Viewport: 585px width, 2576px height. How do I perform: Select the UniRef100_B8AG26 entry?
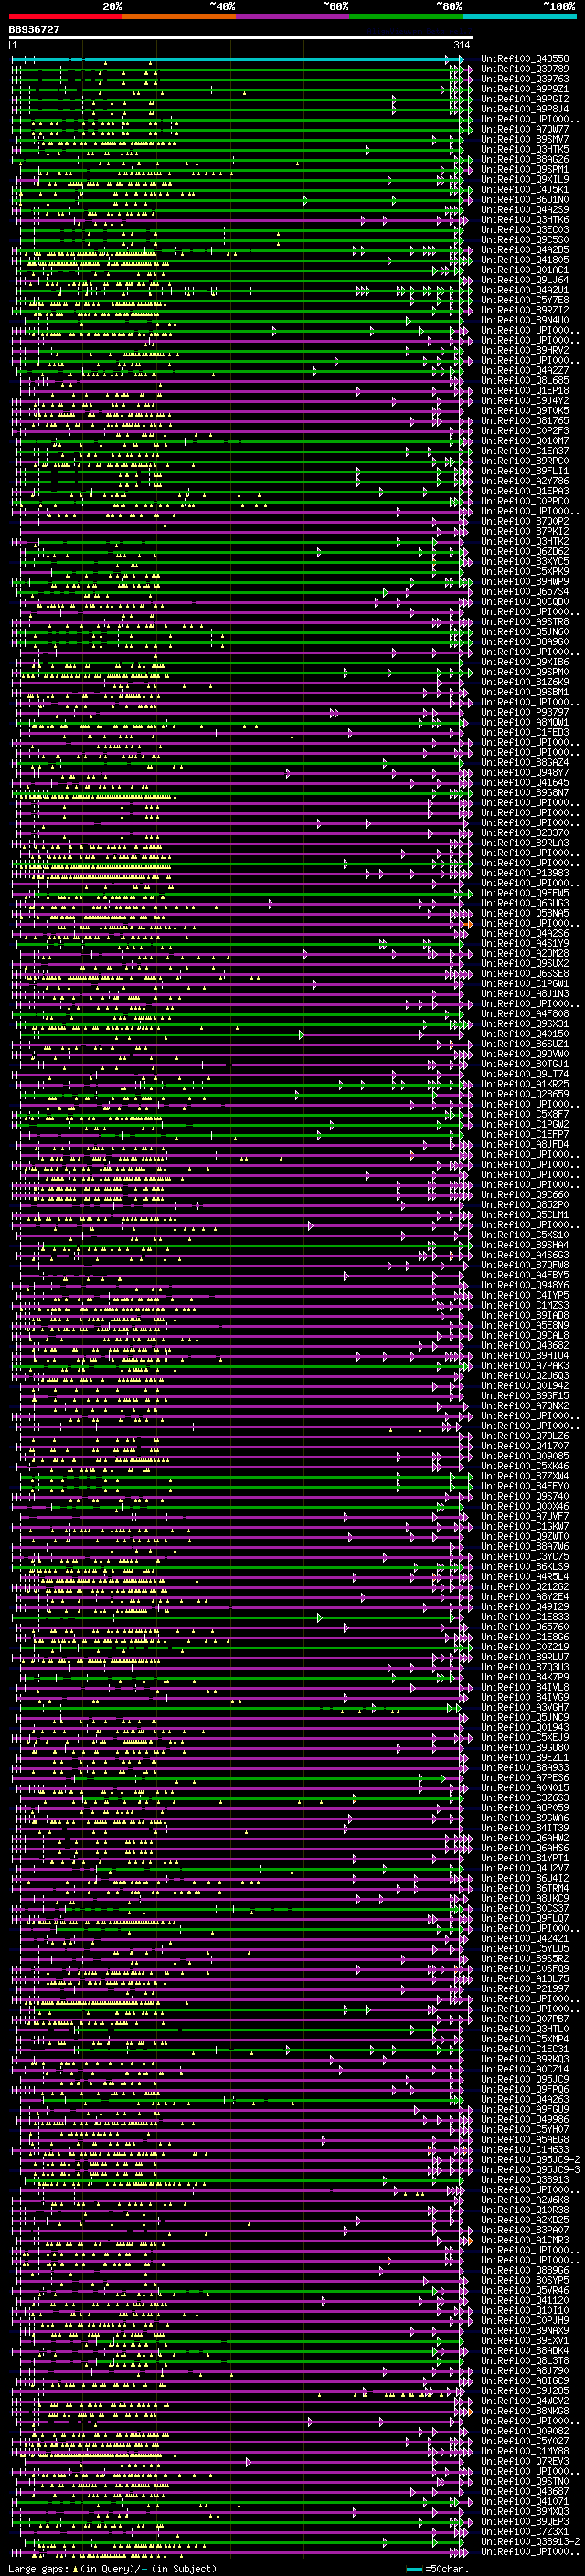coord(525,160)
